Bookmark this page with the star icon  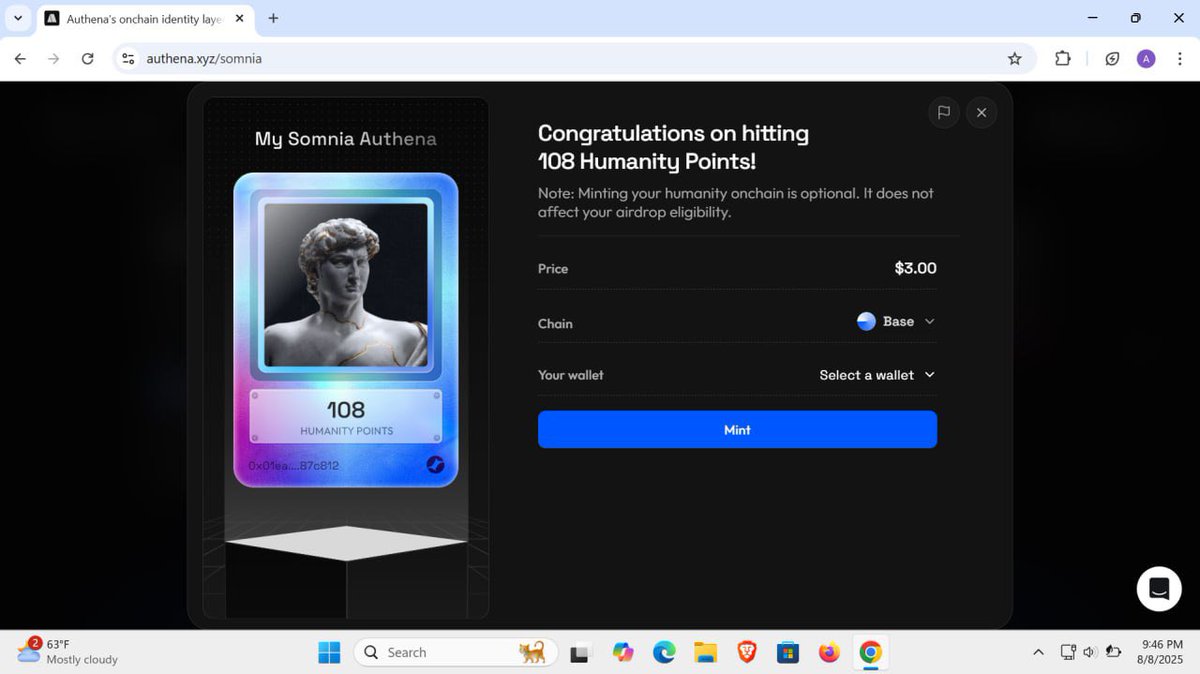[1014, 59]
